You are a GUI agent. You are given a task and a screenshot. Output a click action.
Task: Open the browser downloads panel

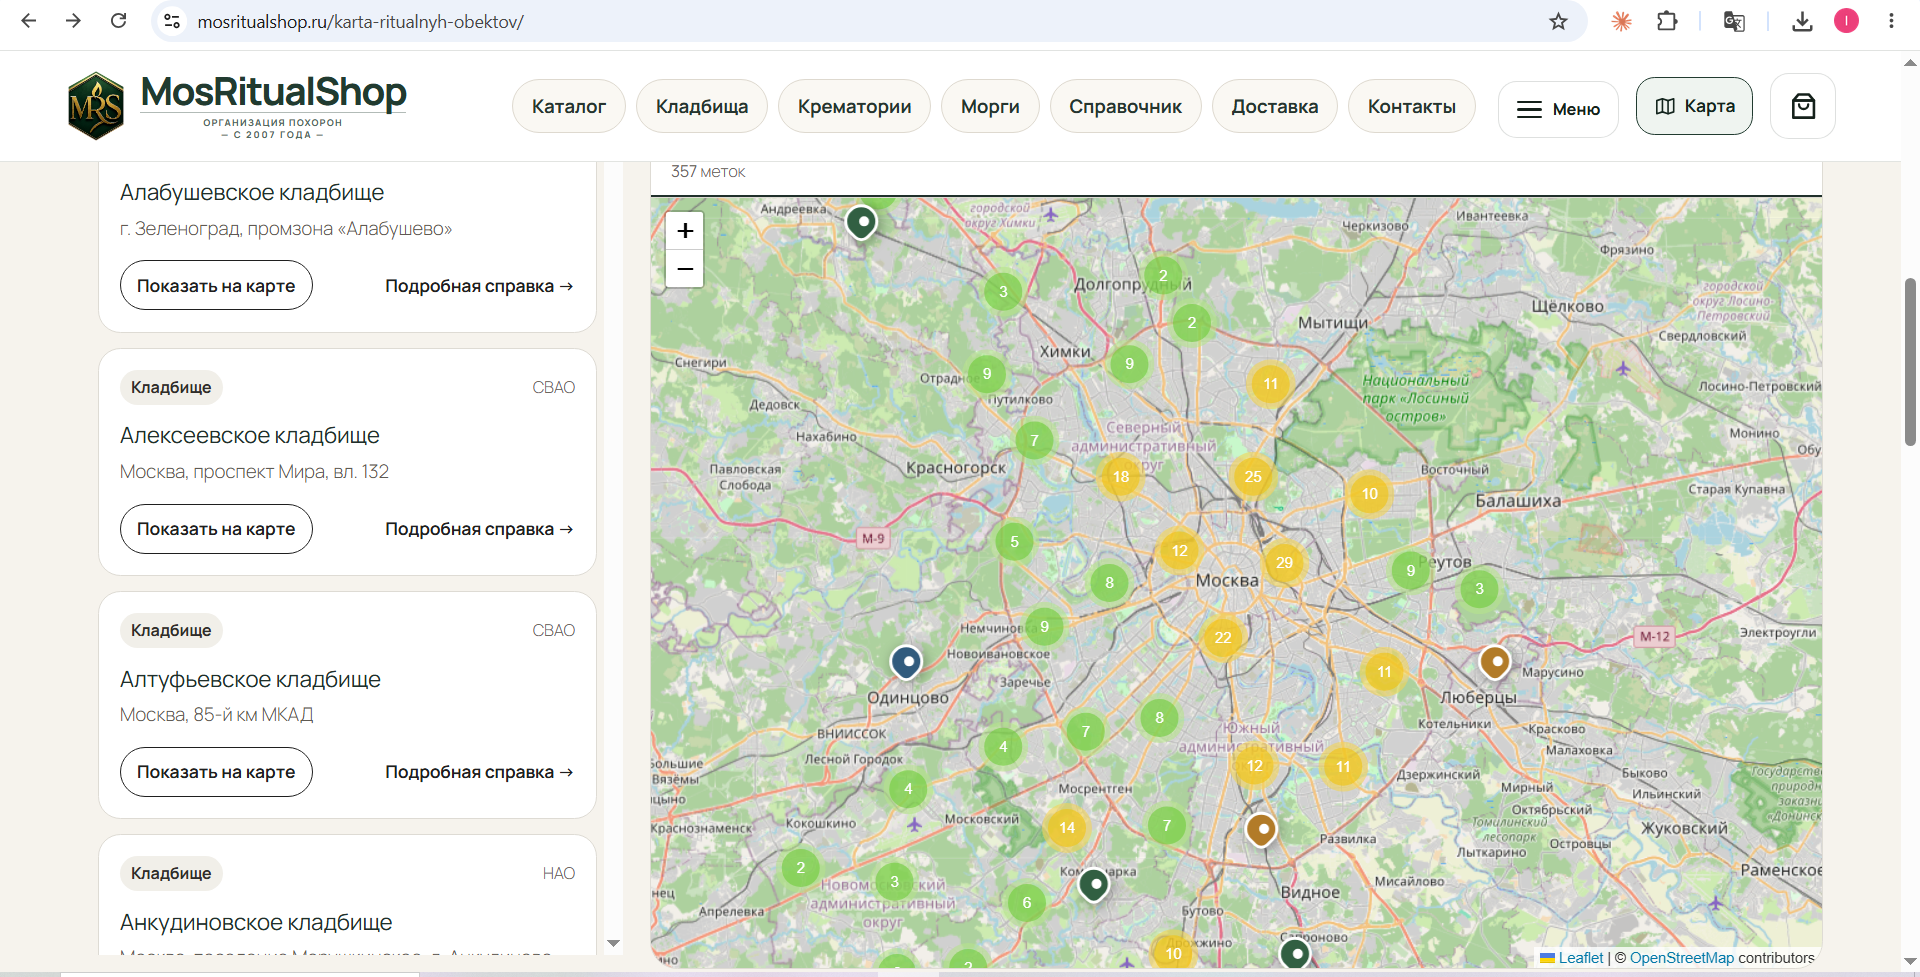pos(1802,21)
